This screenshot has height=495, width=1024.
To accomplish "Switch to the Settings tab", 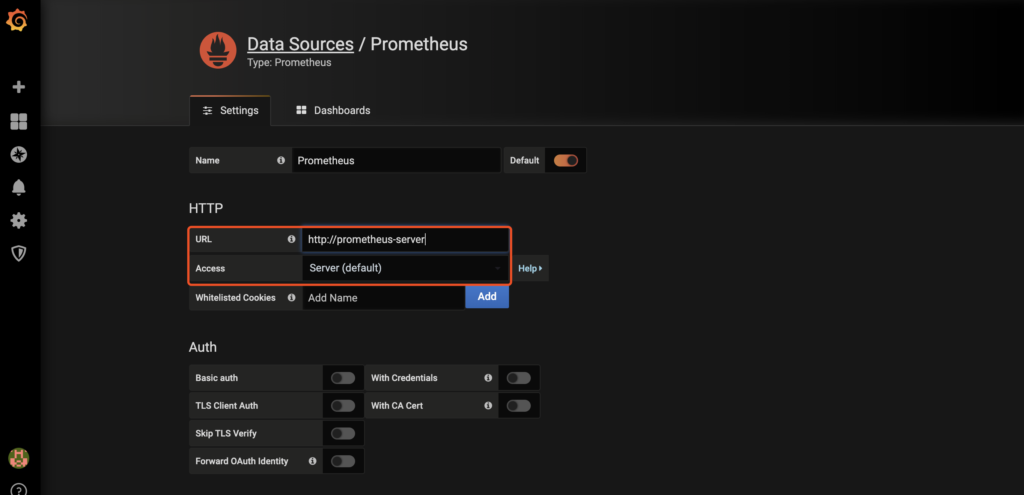I will click(230, 110).
